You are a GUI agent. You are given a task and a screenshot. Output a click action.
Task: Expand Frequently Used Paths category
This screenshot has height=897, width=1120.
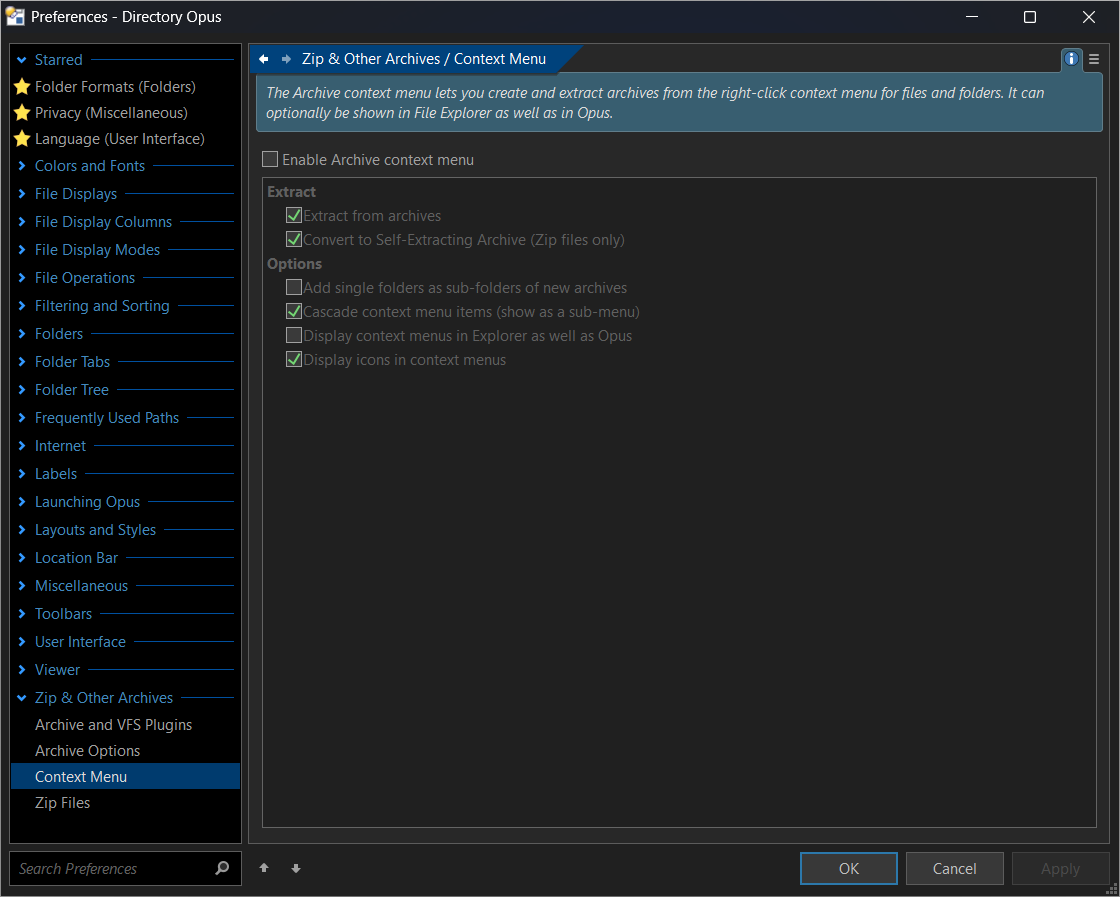point(21,418)
